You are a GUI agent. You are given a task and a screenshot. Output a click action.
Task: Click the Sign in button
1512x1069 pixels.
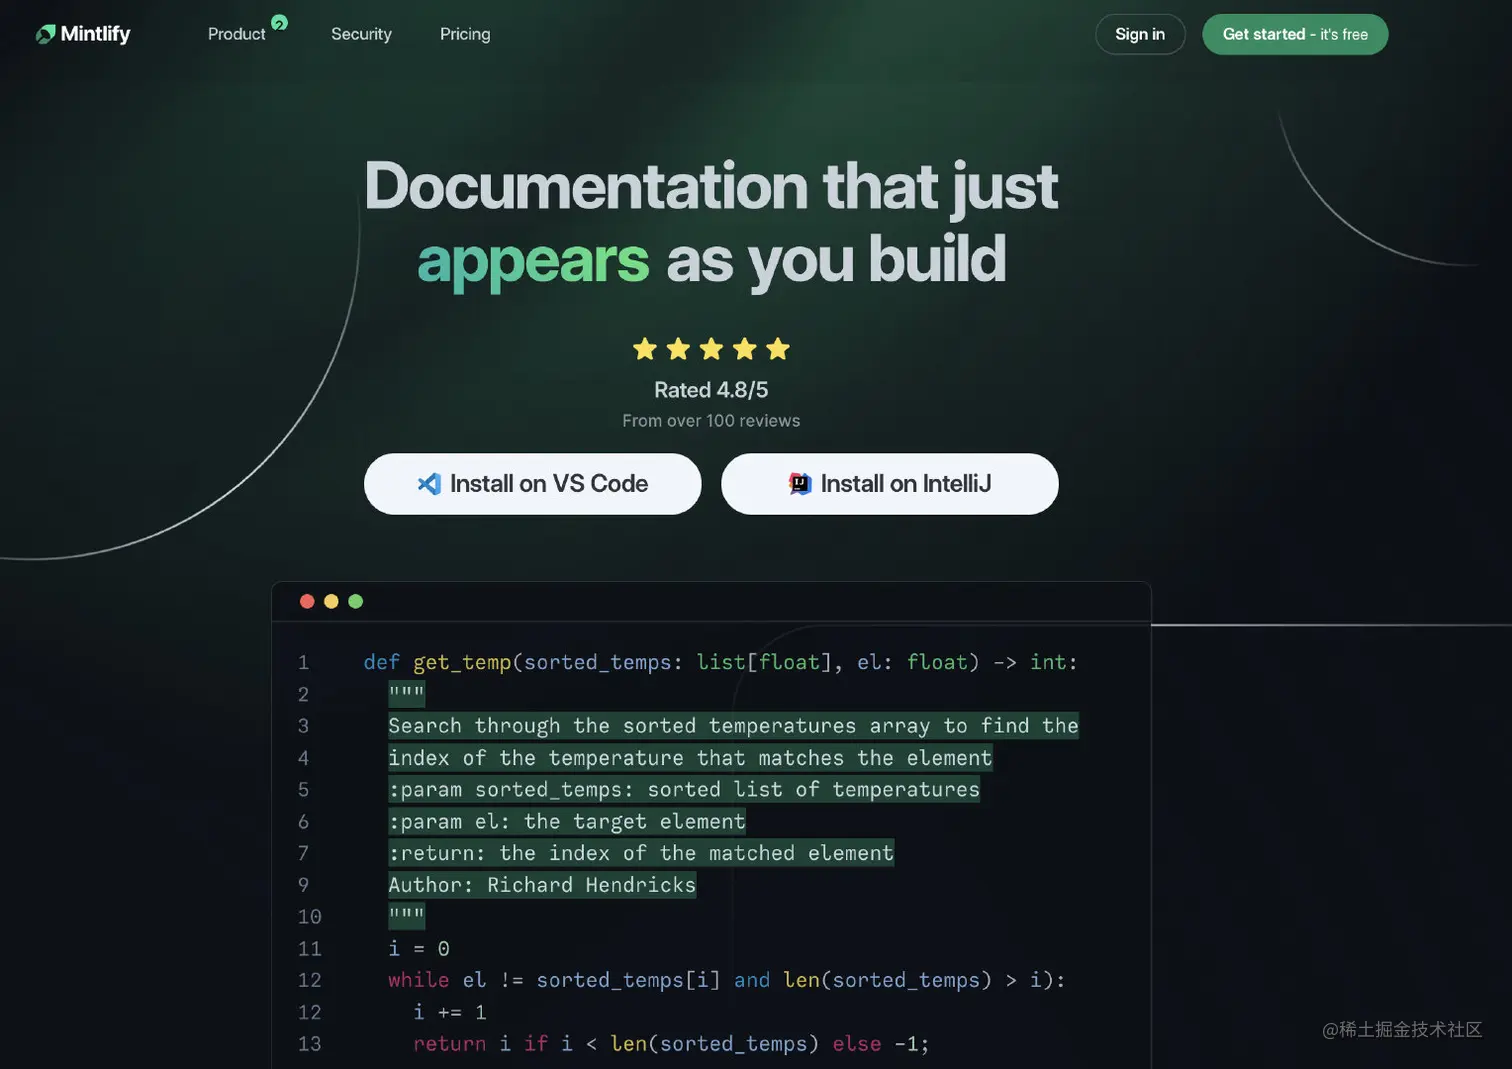coord(1140,34)
